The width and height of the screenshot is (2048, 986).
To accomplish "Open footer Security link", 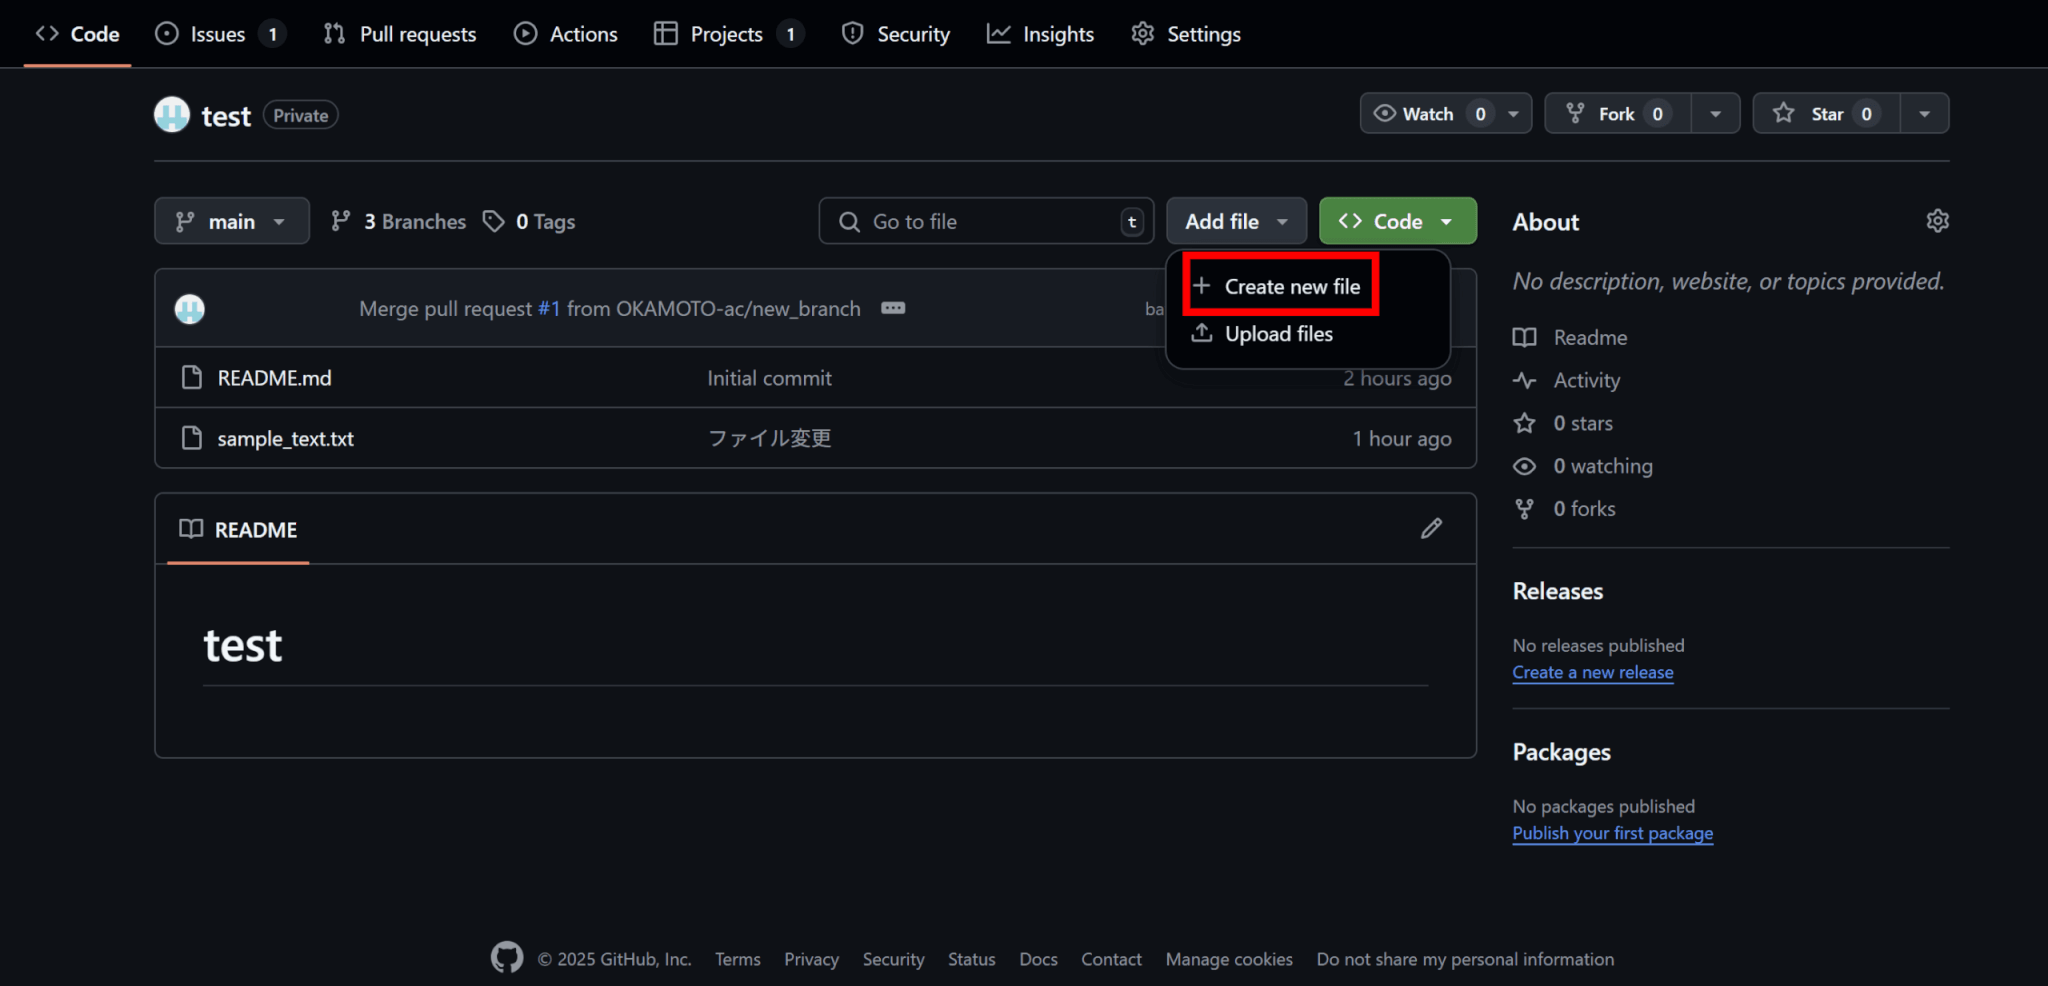I will pyautogui.click(x=893, y=959).
